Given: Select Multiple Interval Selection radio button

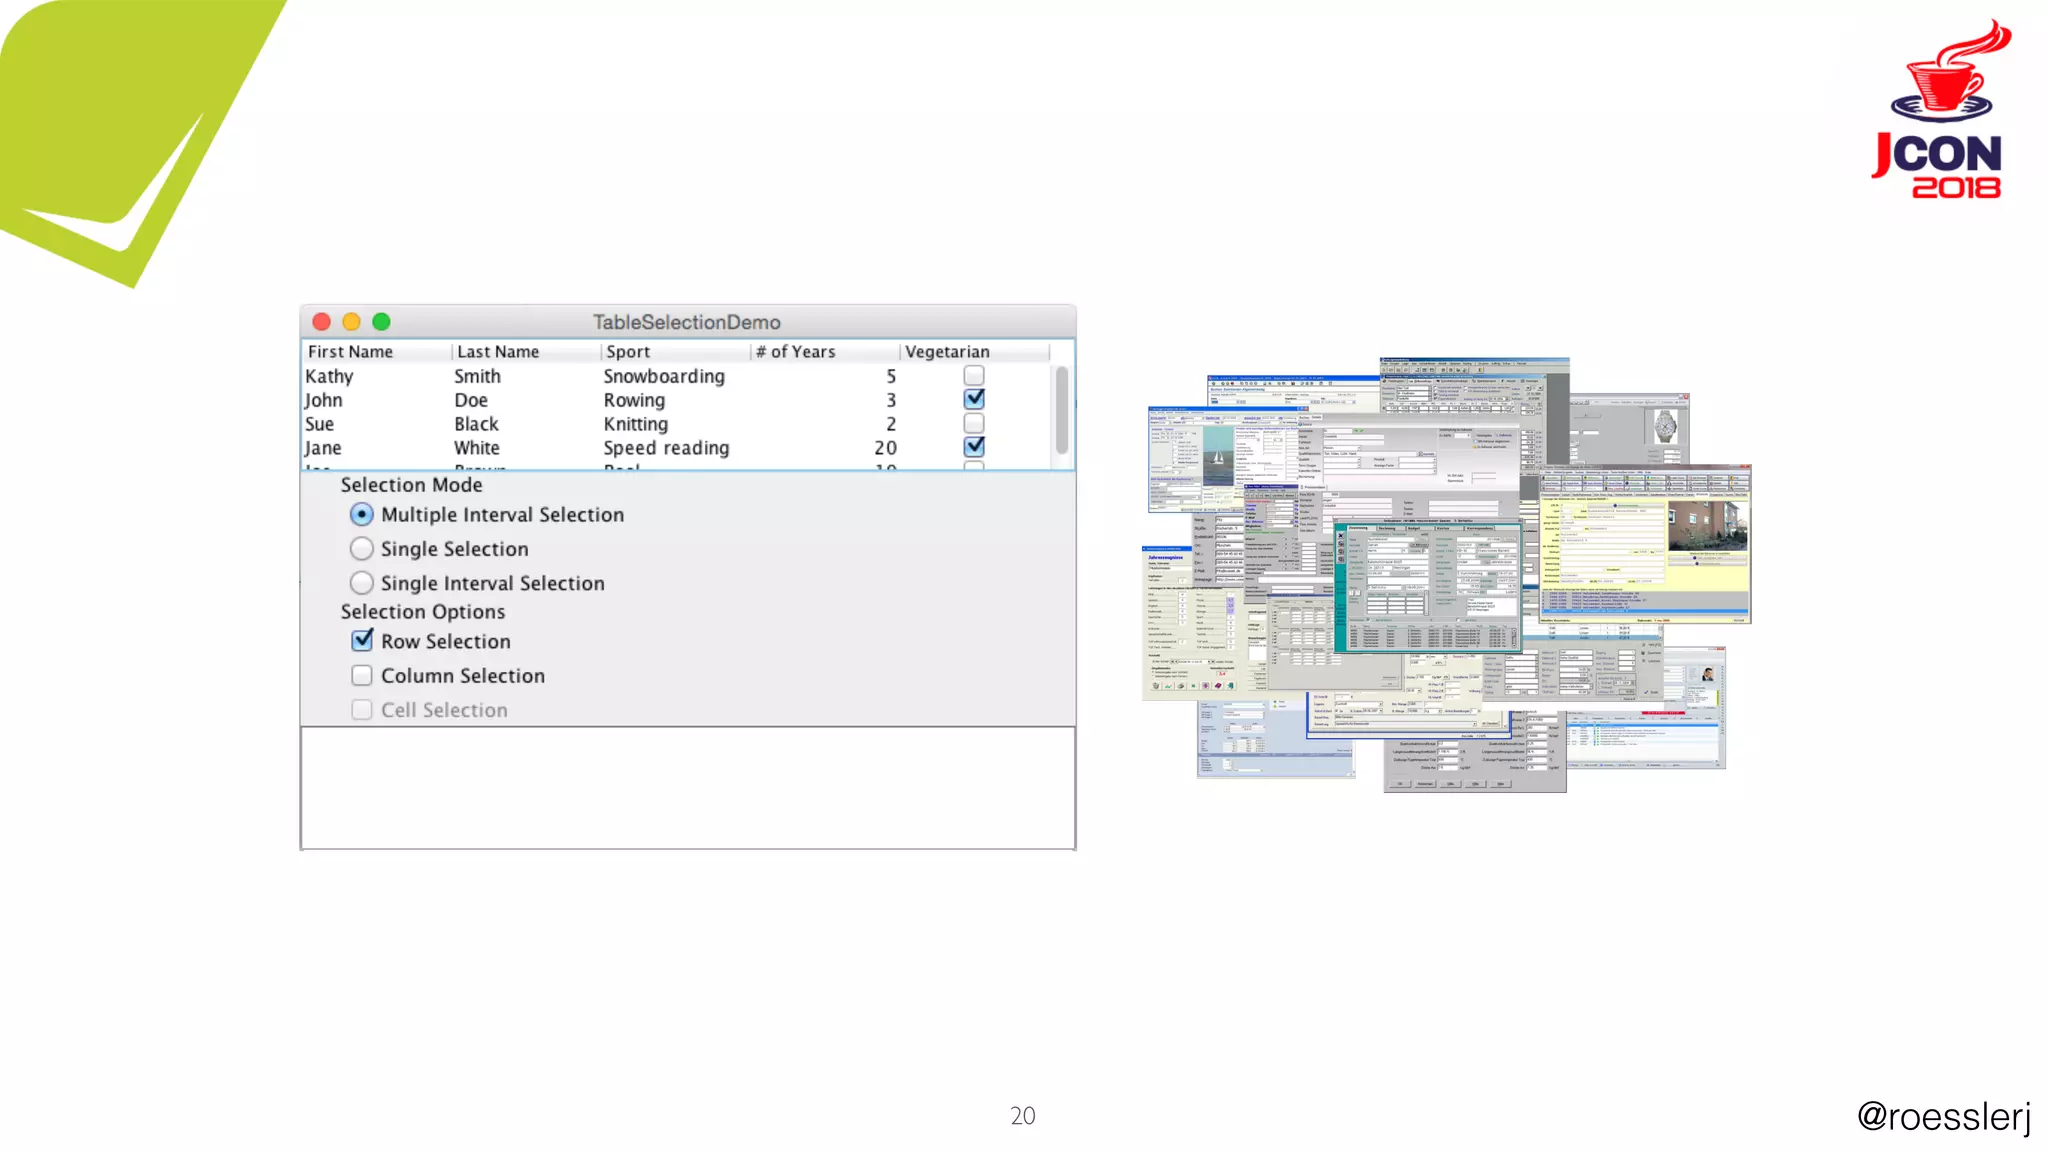Looking at the screenshot, I should [x=362, y=515].
